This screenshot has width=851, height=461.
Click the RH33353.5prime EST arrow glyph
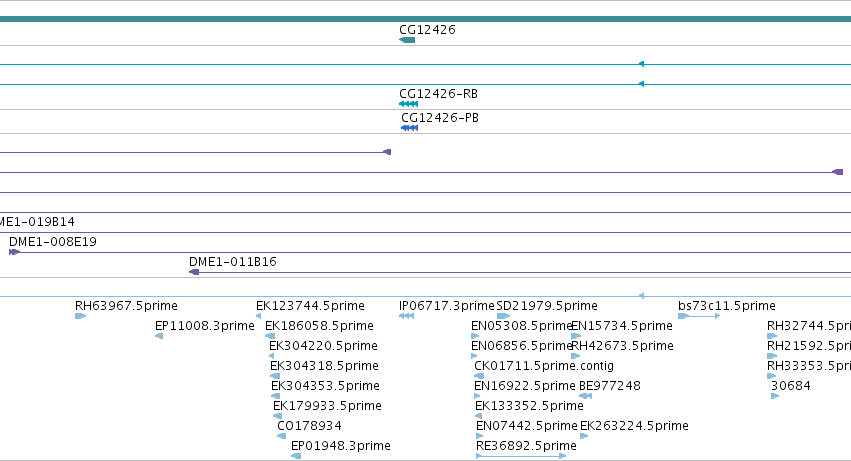[x=772, y=376]
